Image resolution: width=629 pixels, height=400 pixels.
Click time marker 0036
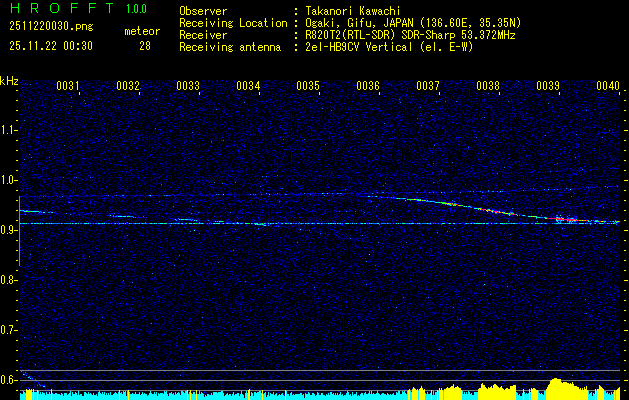(368, 86)
